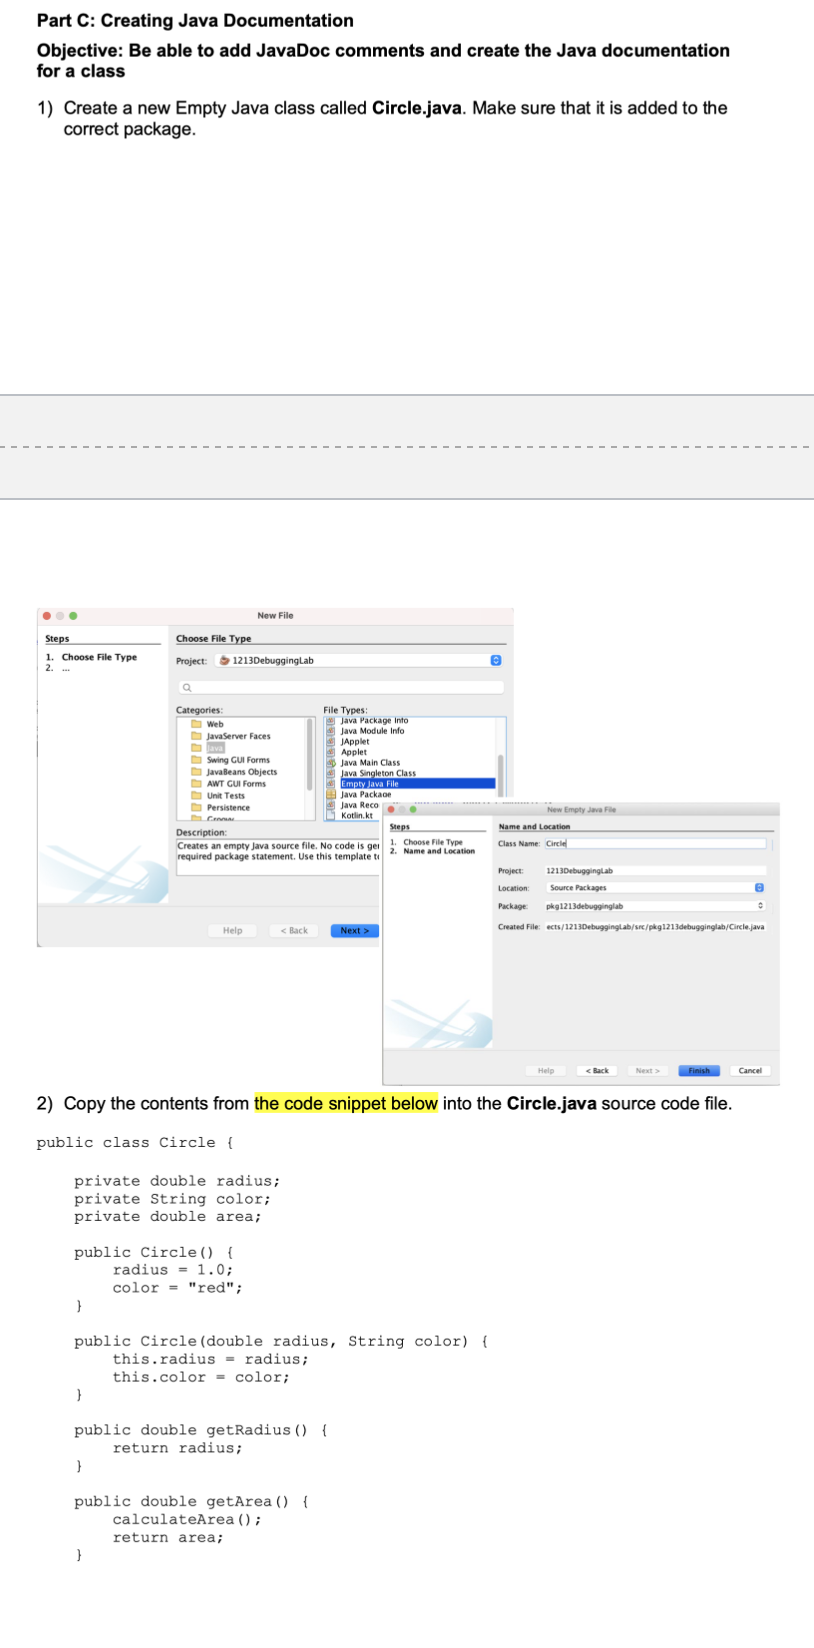This screenshot has height=1648, width=814.
Task: Click 'return radius;' code line
Action: [x=177, y=1448]
